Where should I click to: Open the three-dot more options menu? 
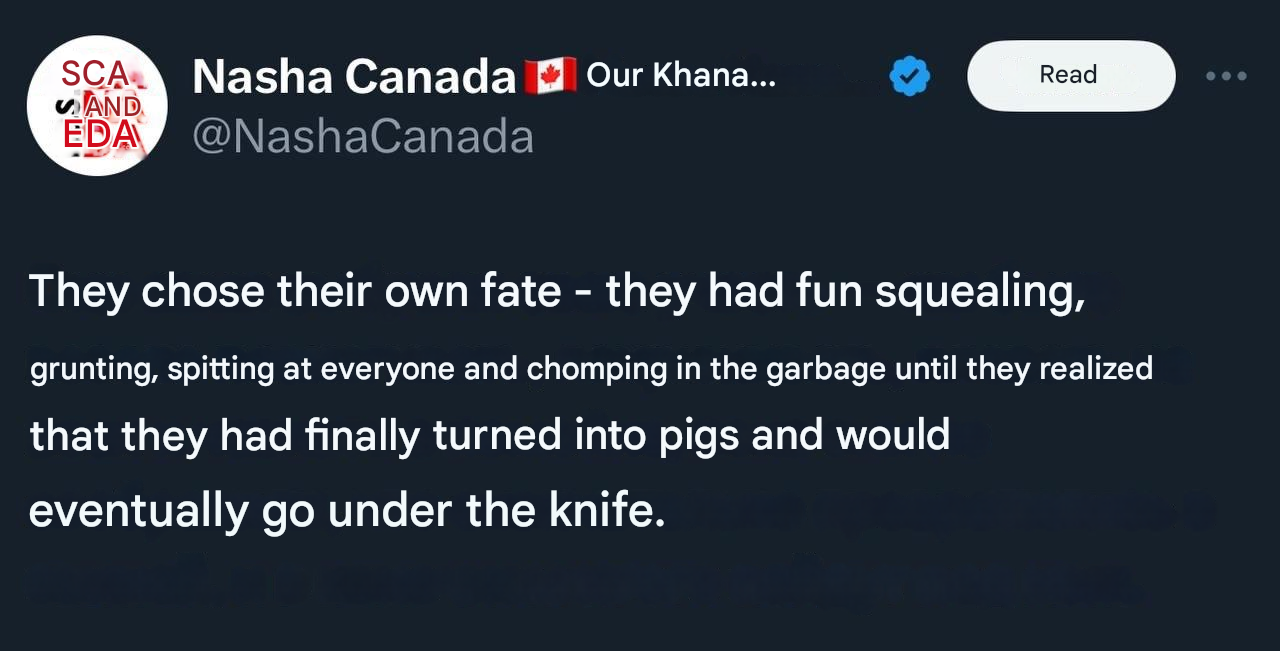(1226, 76)
